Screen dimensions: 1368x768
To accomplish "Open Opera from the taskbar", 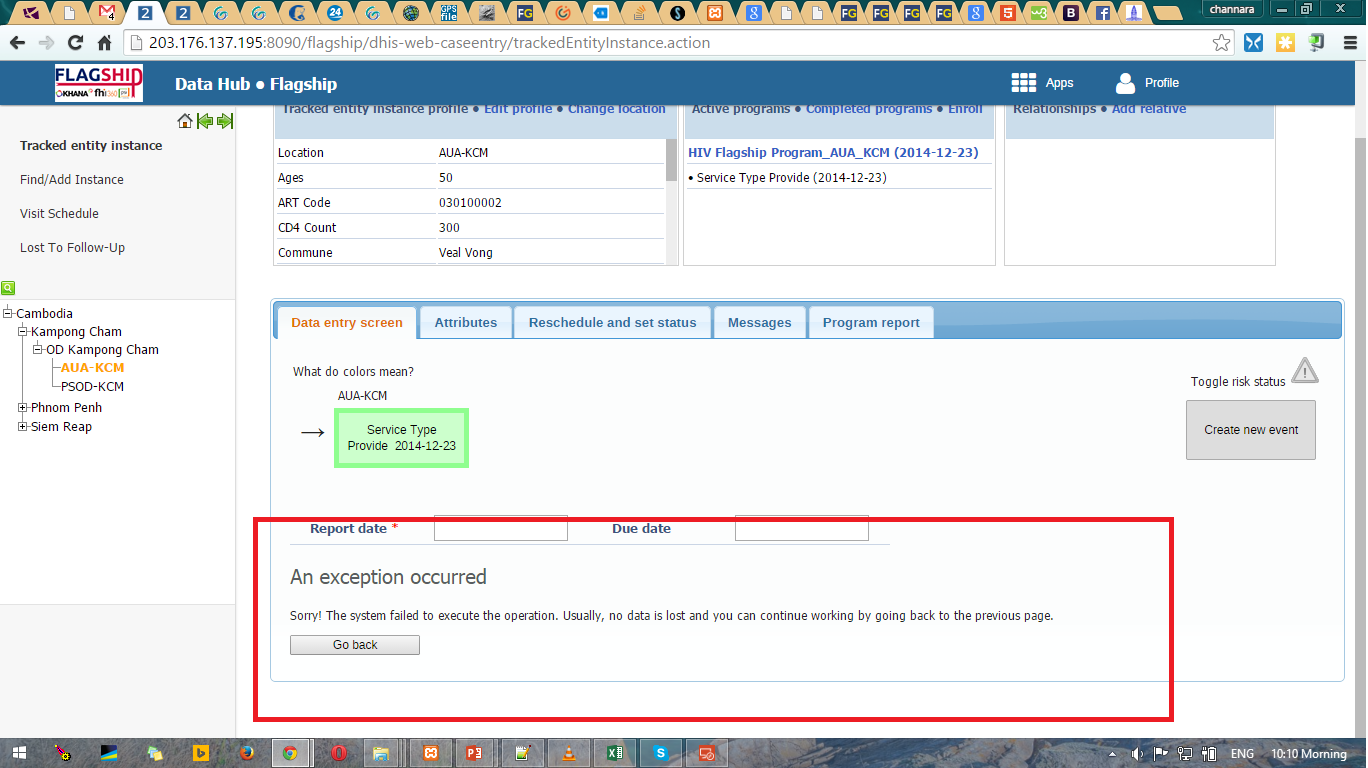I will click(338, 753).
